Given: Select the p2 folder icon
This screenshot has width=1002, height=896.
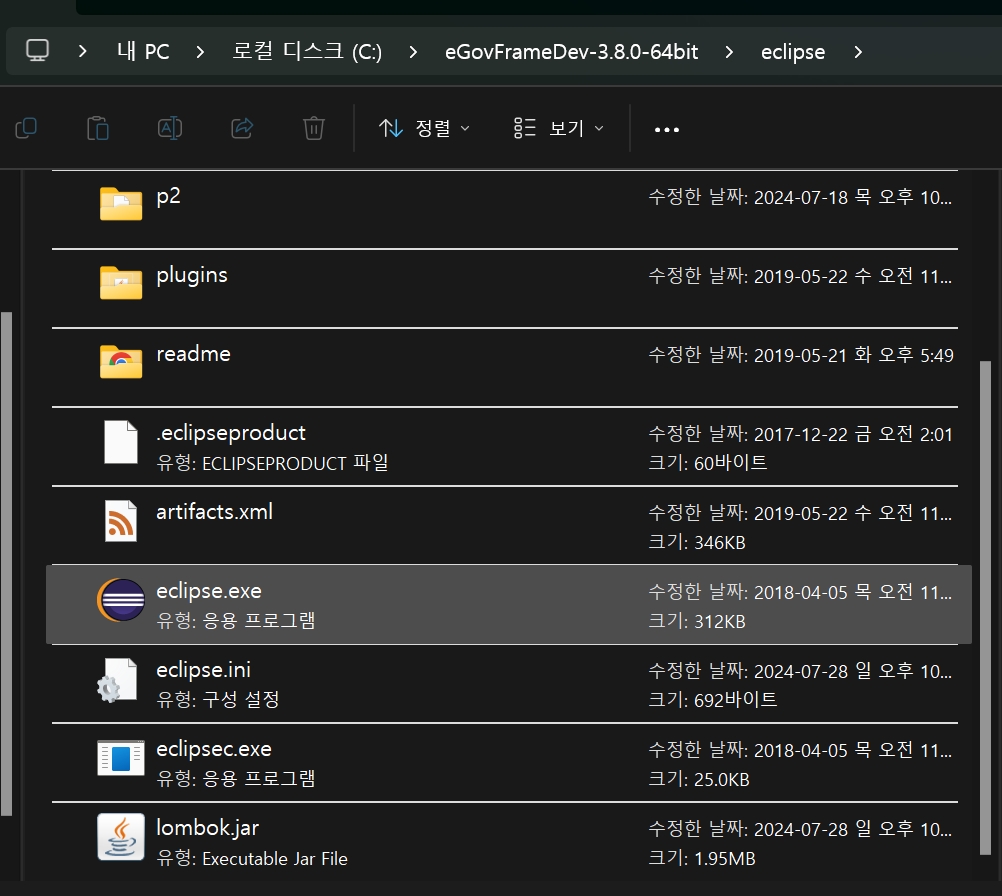Looking at the screenshot, I should click(121, 204).
